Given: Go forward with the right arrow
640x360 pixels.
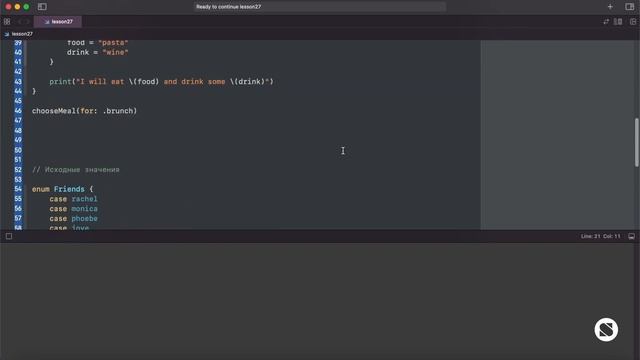Looking at the screenshot, I should tap(27, 22).
